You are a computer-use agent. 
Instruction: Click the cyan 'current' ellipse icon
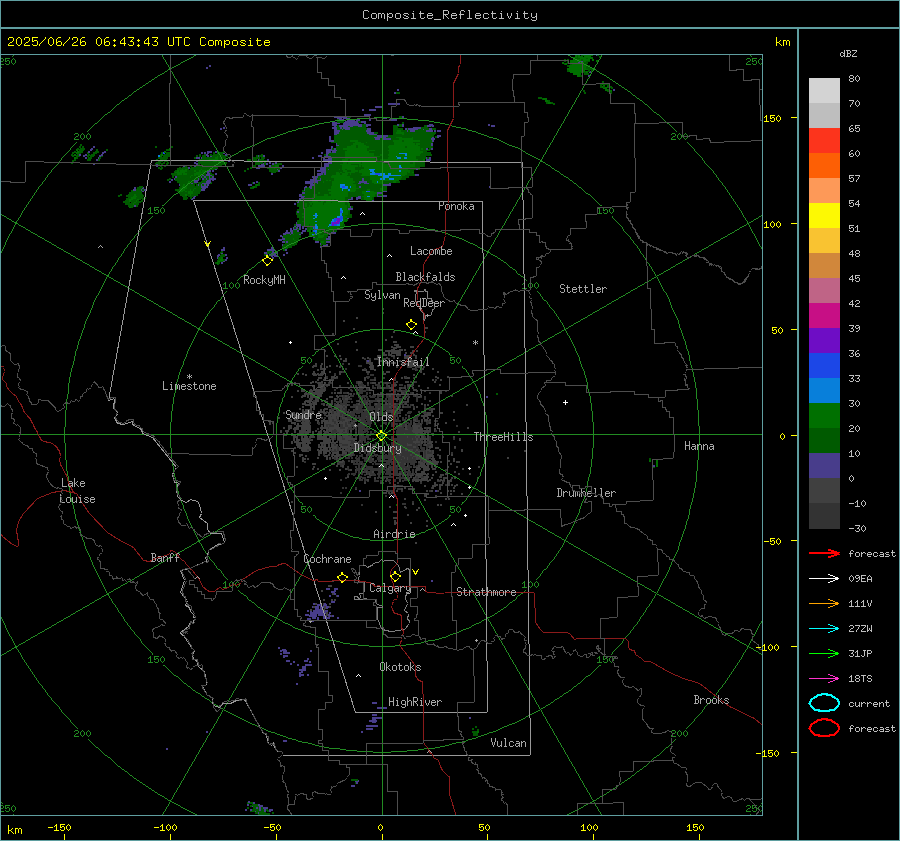[824, 703]
